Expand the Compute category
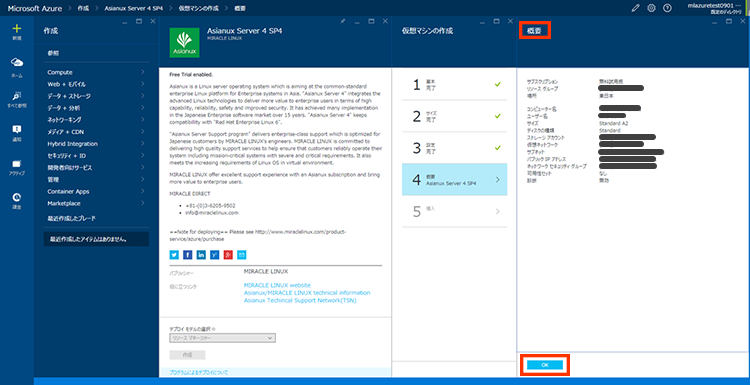The height and width of the screenshot is (385, 750). [96, 72]
